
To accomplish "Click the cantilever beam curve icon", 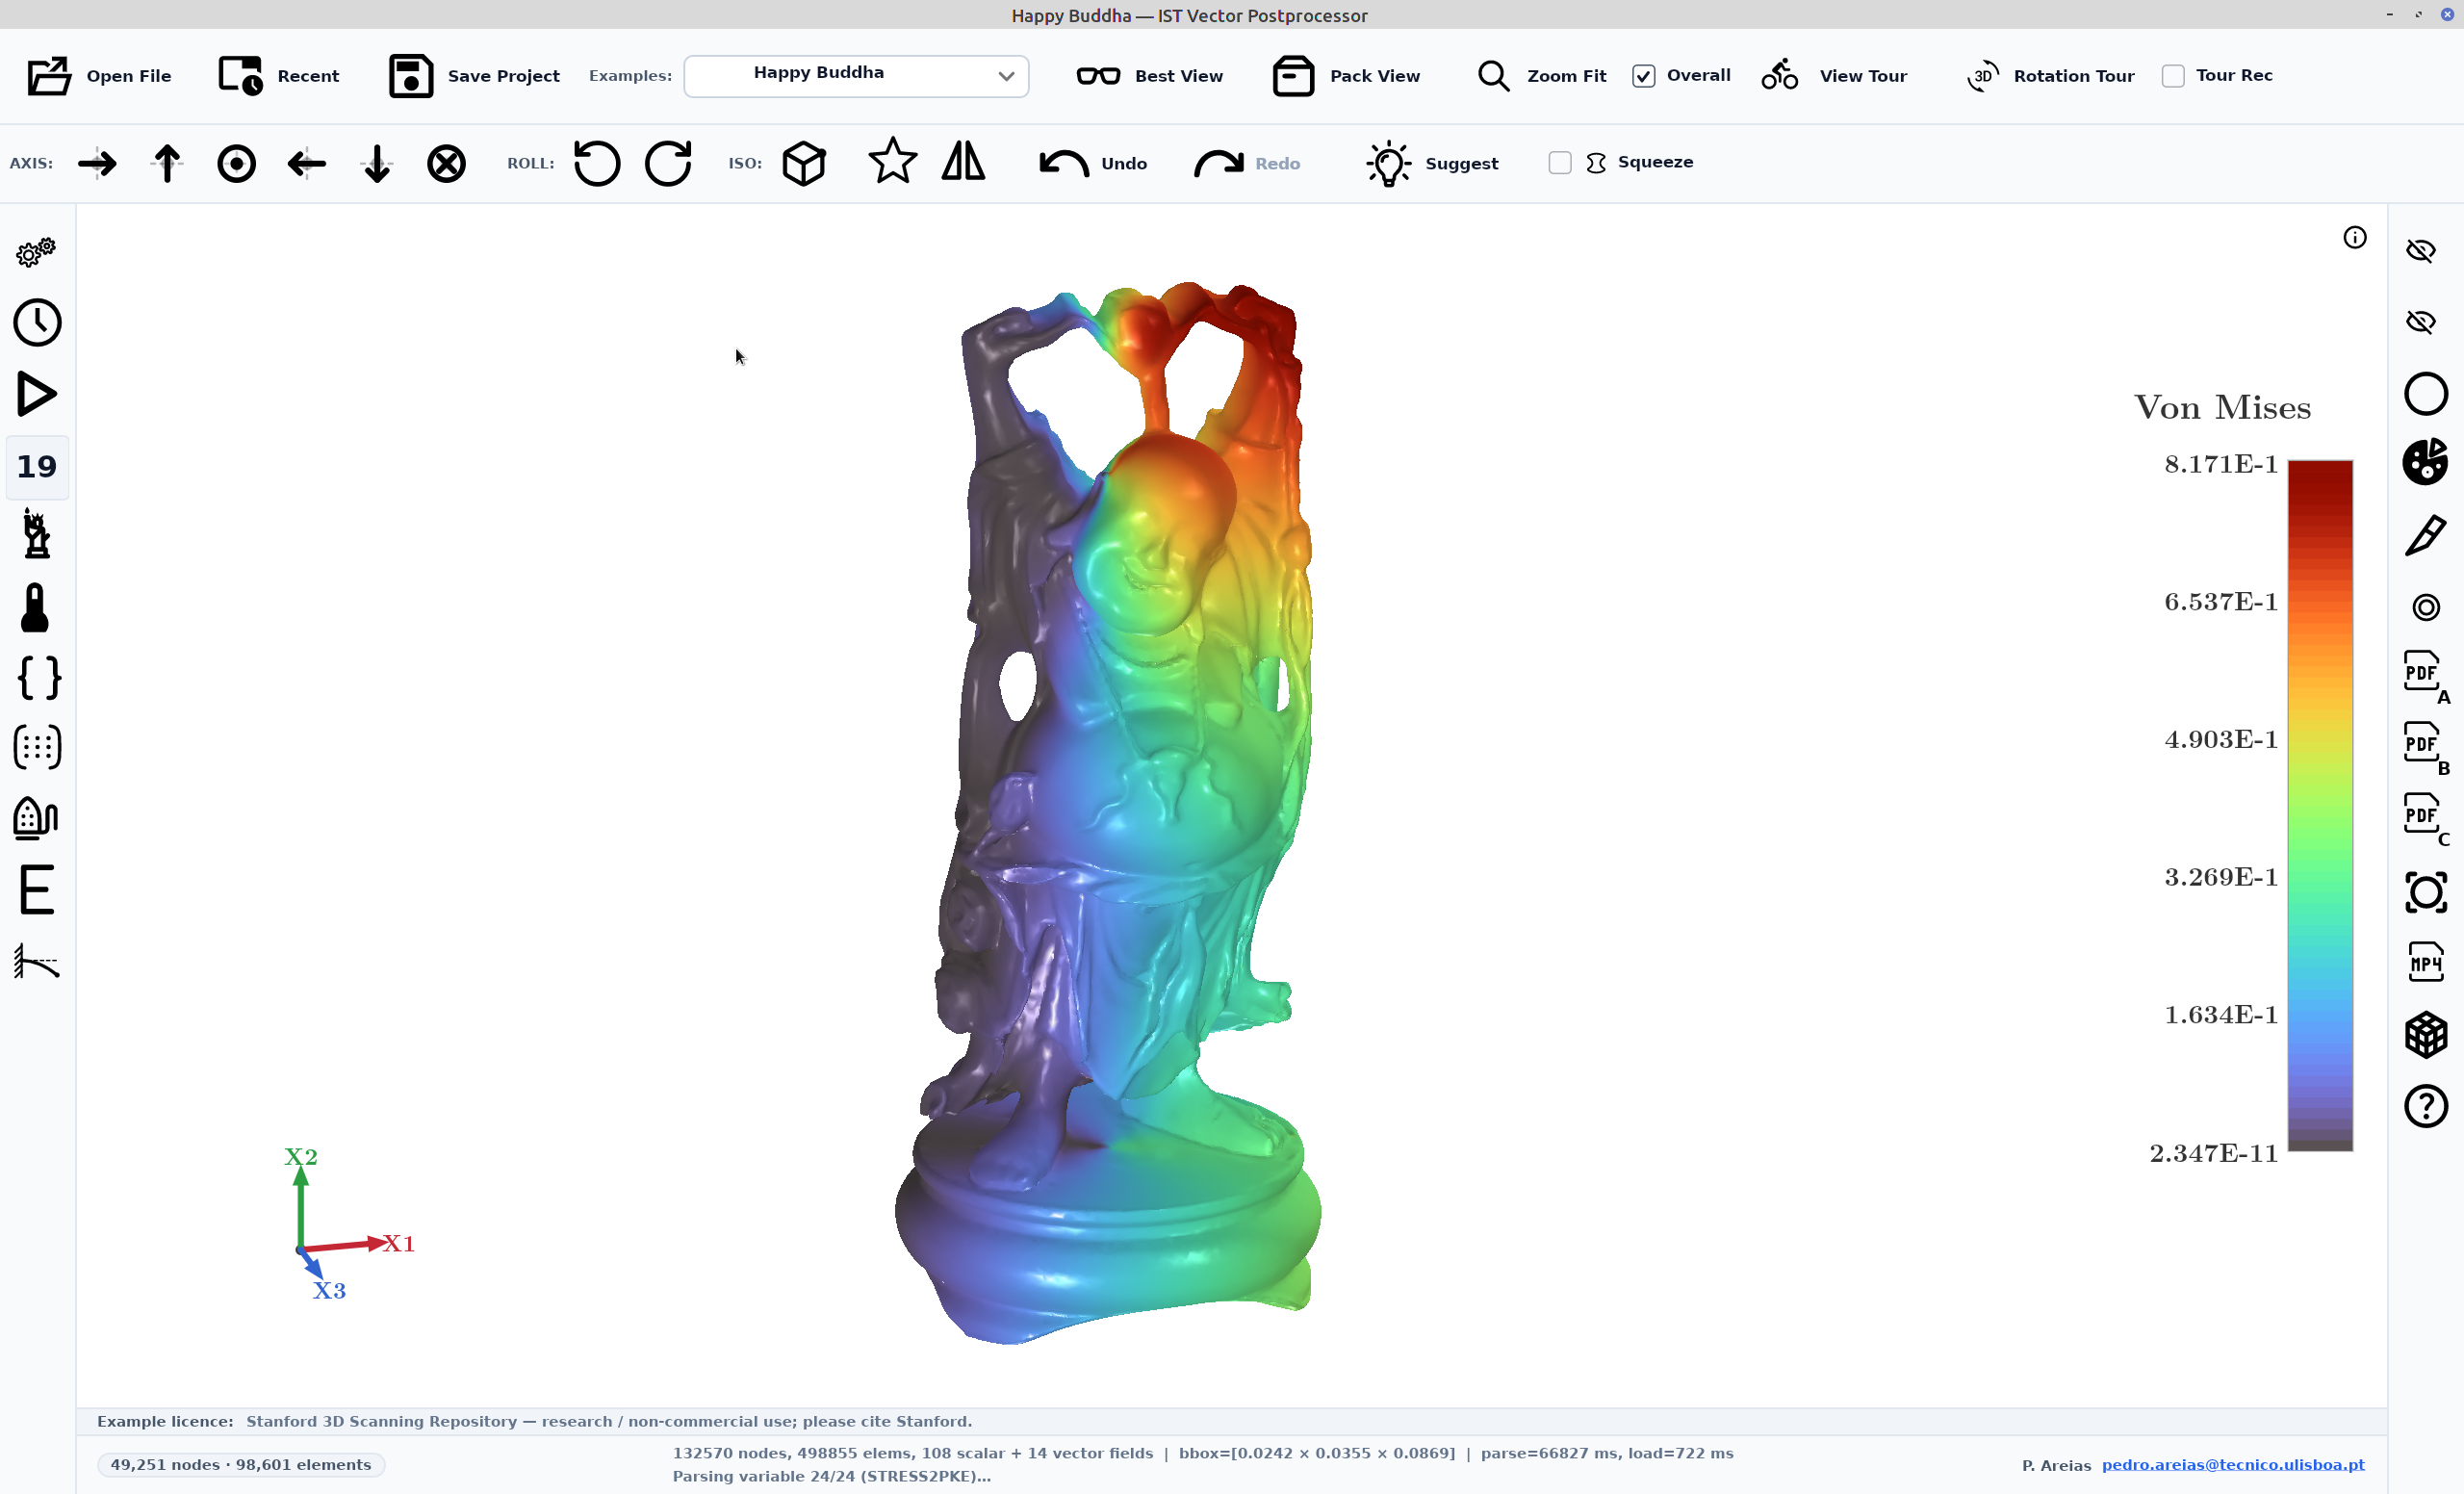I will (37, 961).
